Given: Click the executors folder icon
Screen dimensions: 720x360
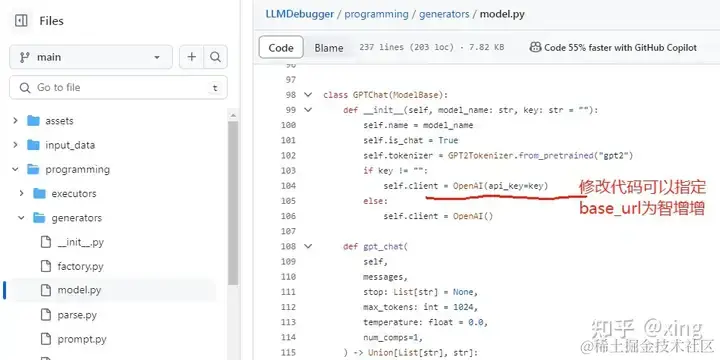Looking at the screenshot, I should tap(39, 193).
